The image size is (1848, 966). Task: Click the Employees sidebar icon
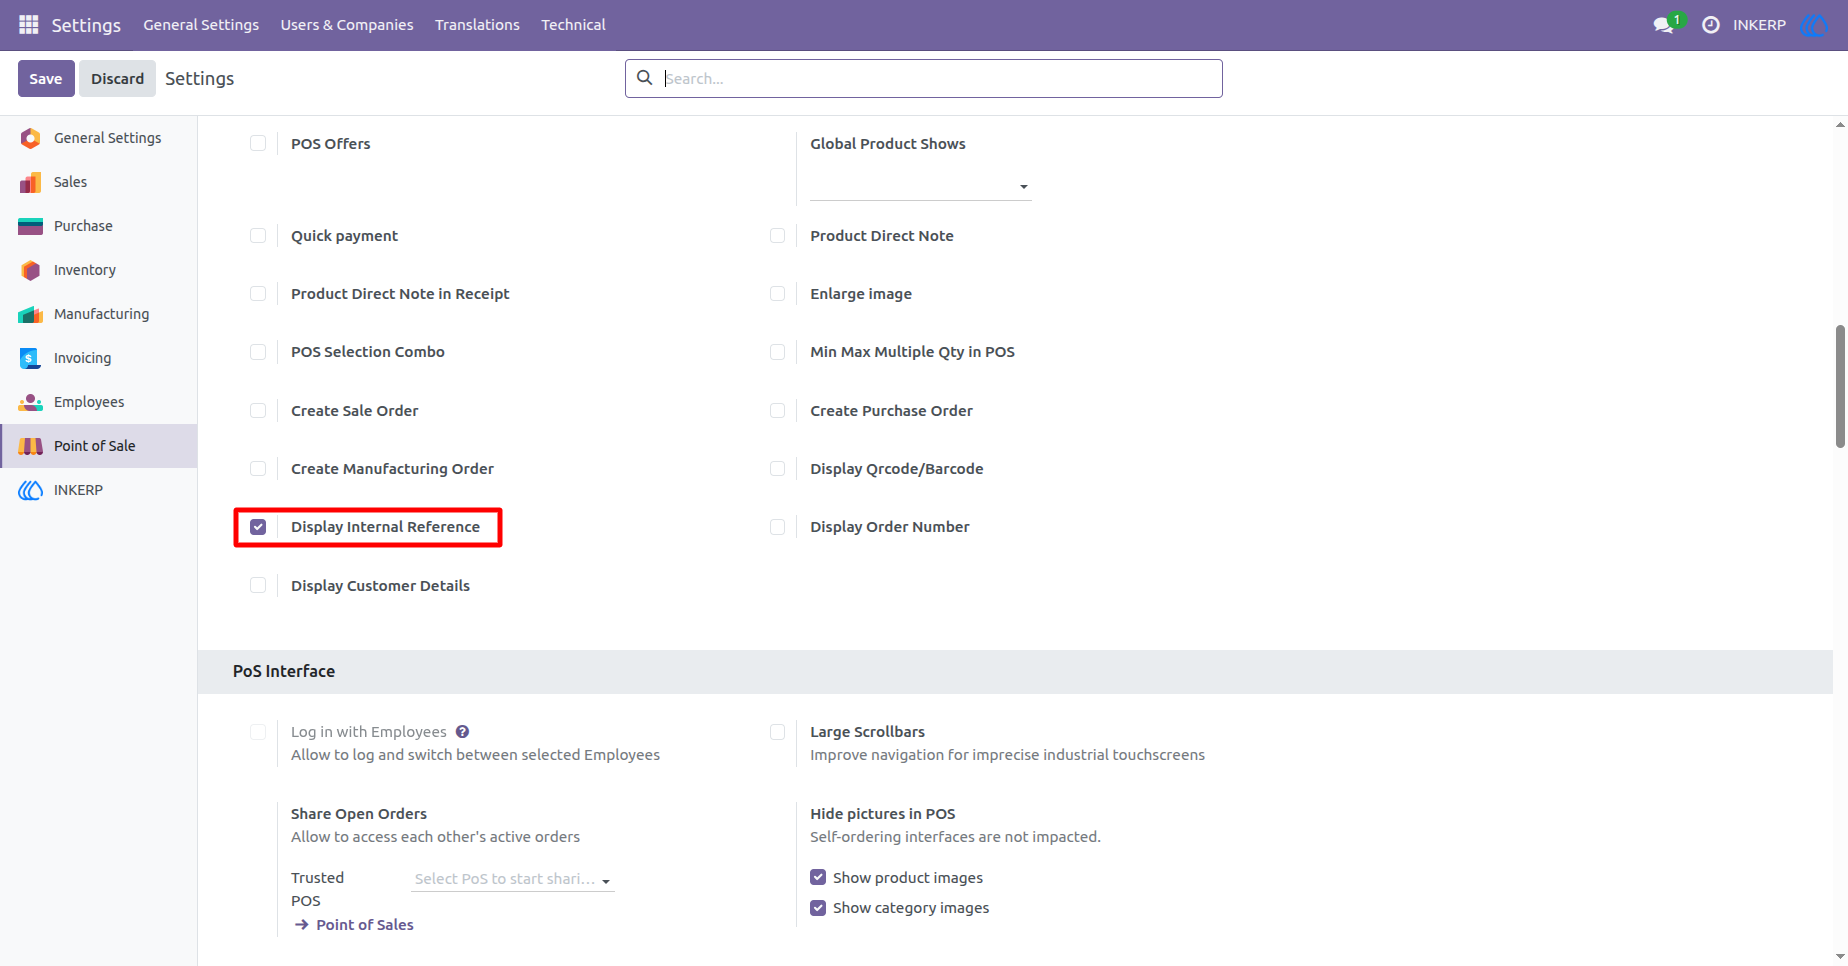tap(31, 402)
